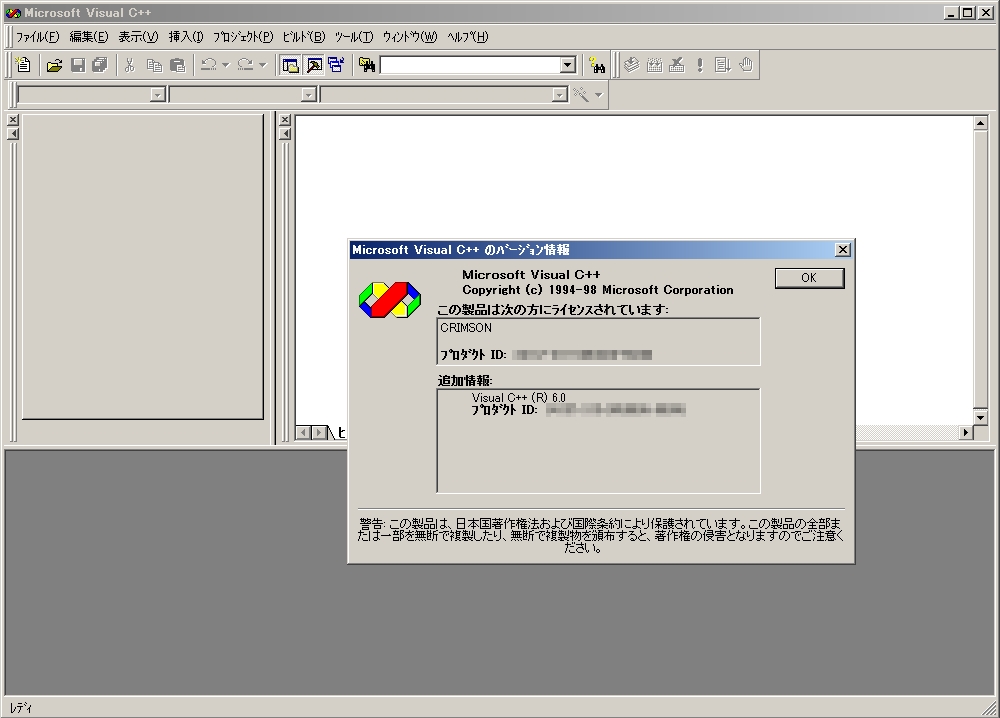The image size is (1000, 718).
Task: Close the editor pane with its X
Action: coord(285,120)
